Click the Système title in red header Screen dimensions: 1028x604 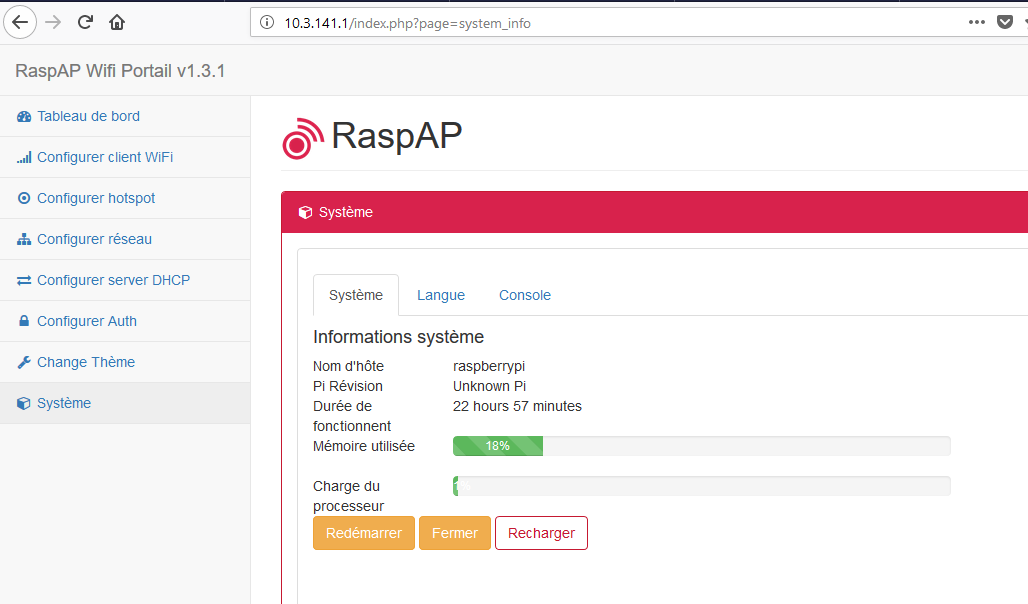tap(346, 212)
